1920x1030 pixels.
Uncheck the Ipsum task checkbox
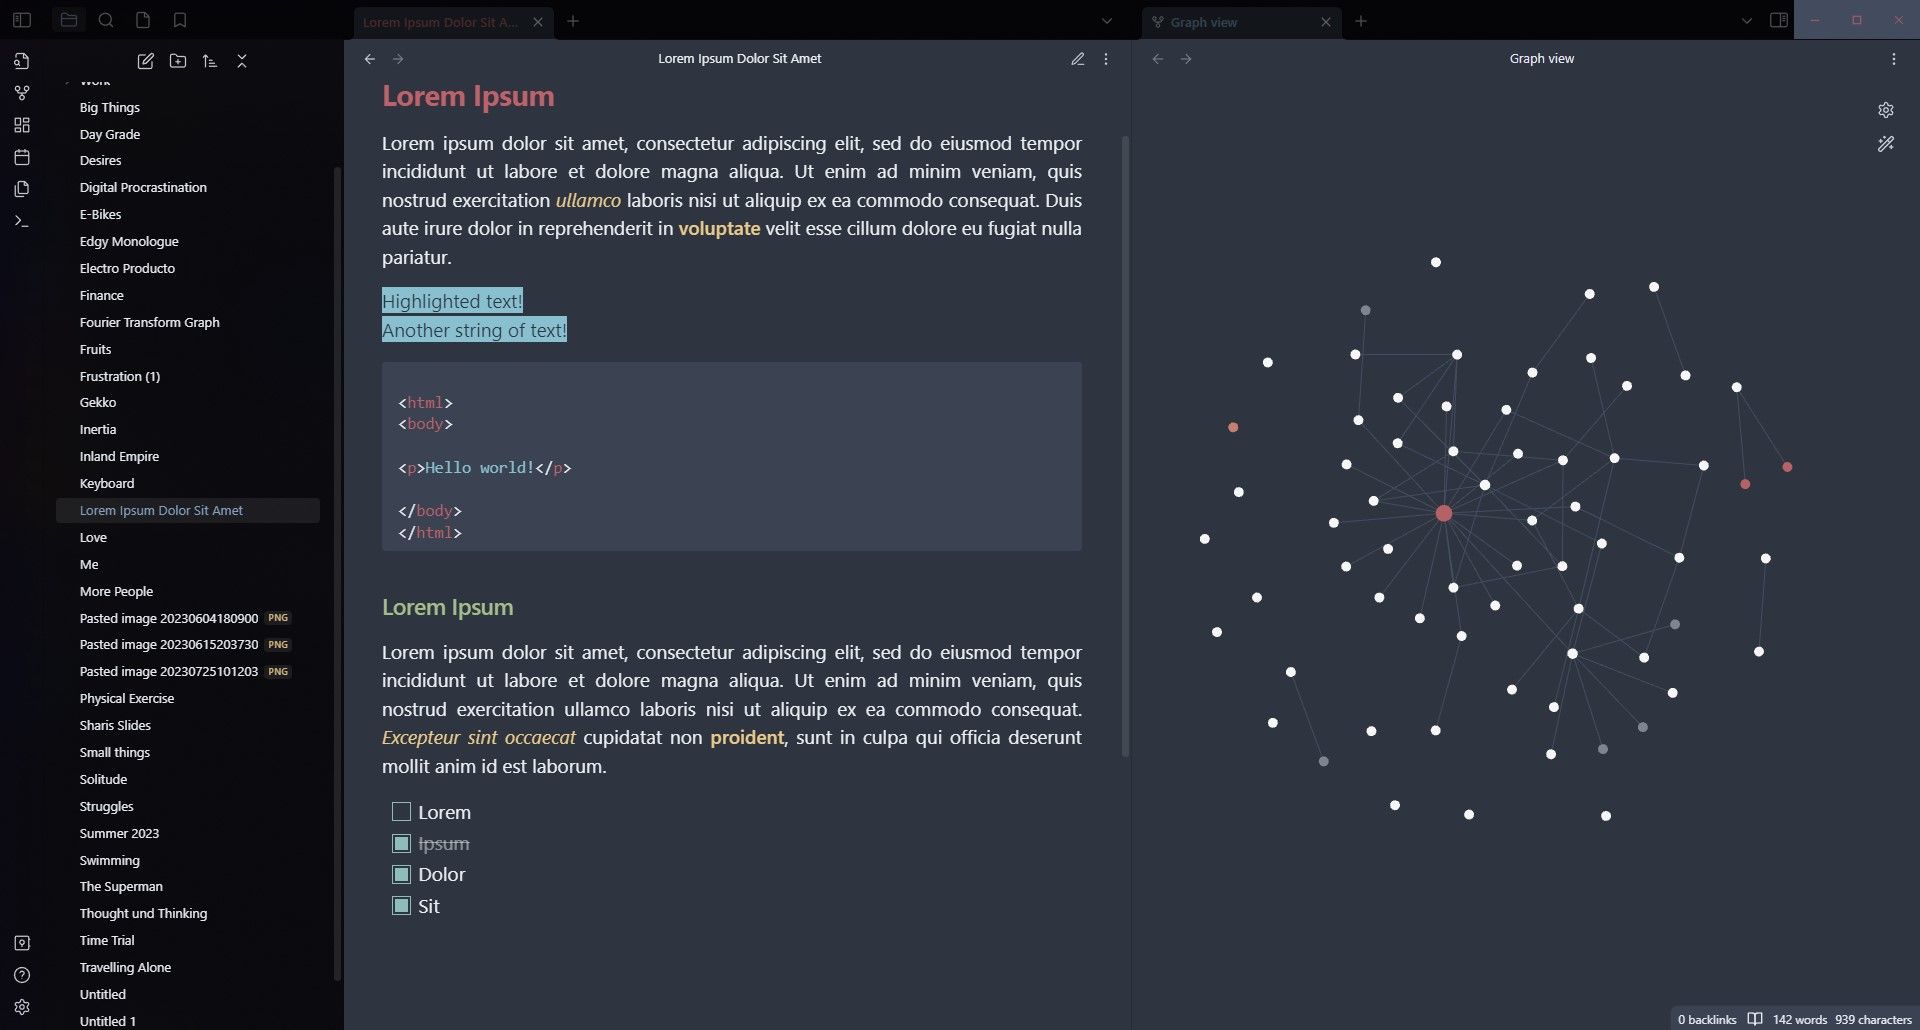(401, 844)
